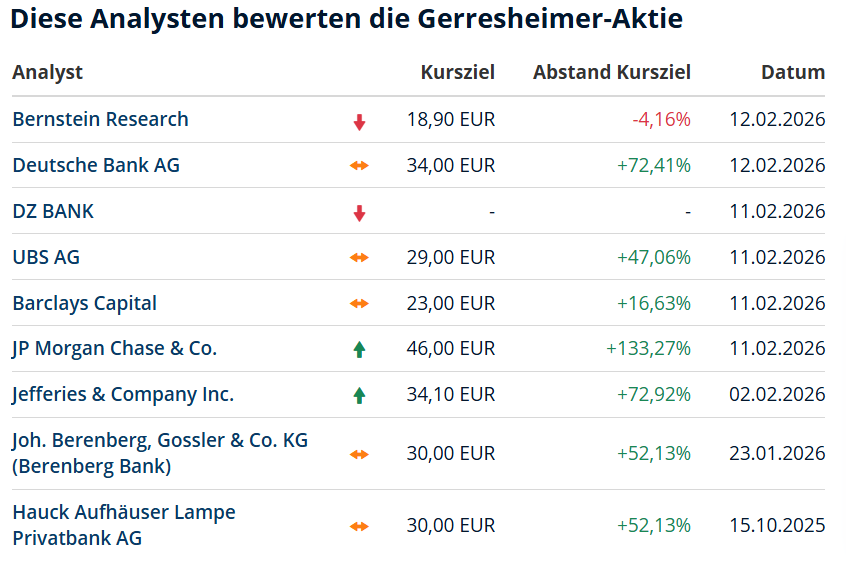Open the UBS AG analyst page

click(x=46, y=257)
